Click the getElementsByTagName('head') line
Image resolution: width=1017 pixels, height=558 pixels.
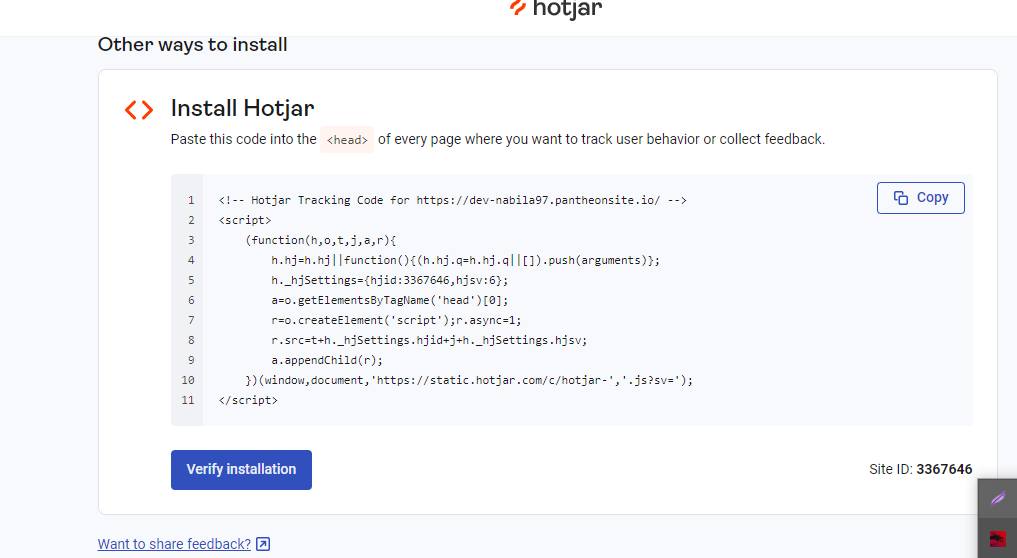(390, 300)
